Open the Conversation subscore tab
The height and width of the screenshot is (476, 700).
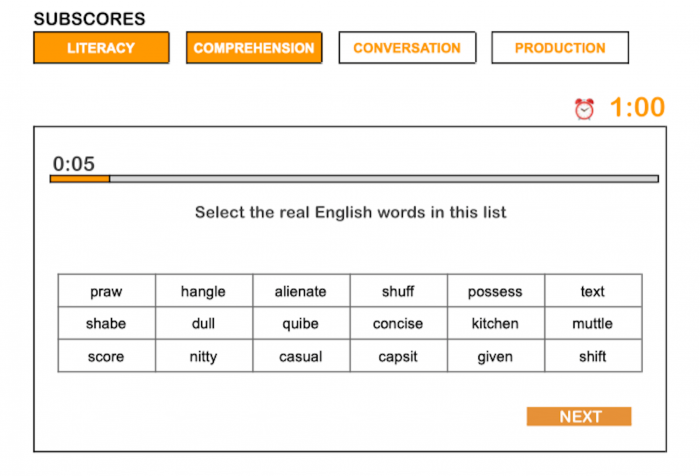(407, 48)
